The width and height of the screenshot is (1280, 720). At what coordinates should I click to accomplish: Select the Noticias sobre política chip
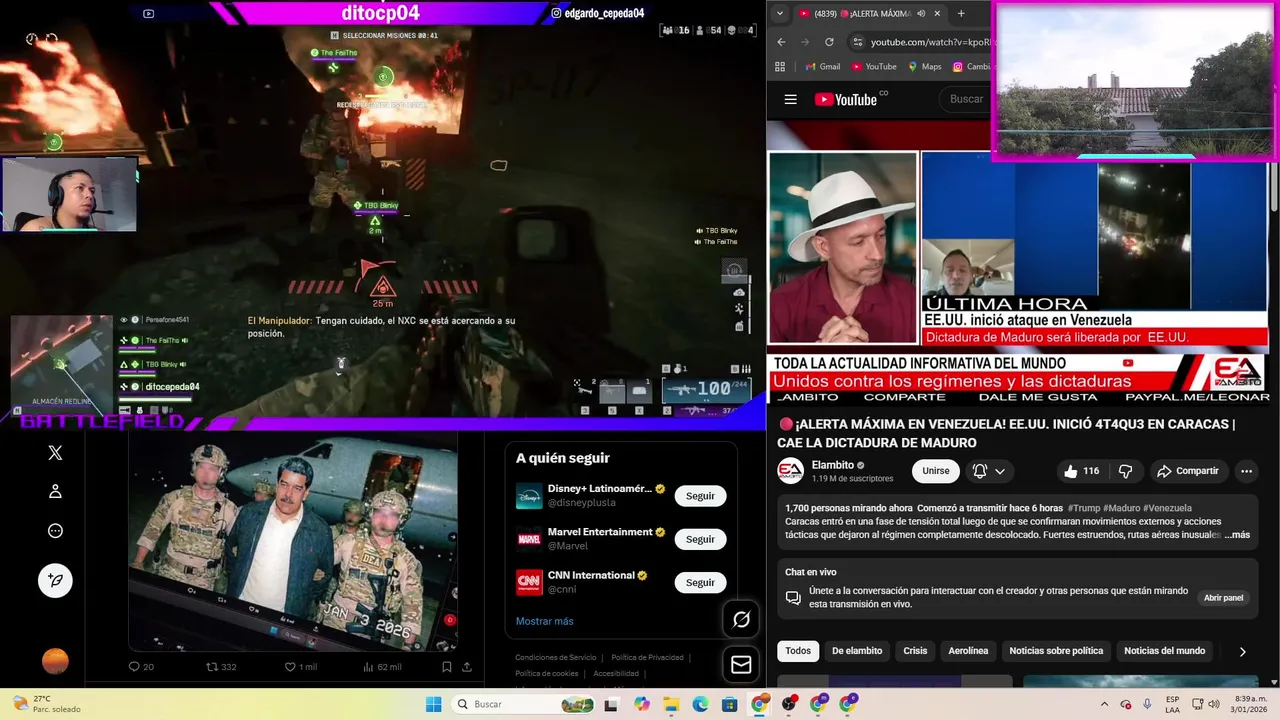tap(1056, 651)
